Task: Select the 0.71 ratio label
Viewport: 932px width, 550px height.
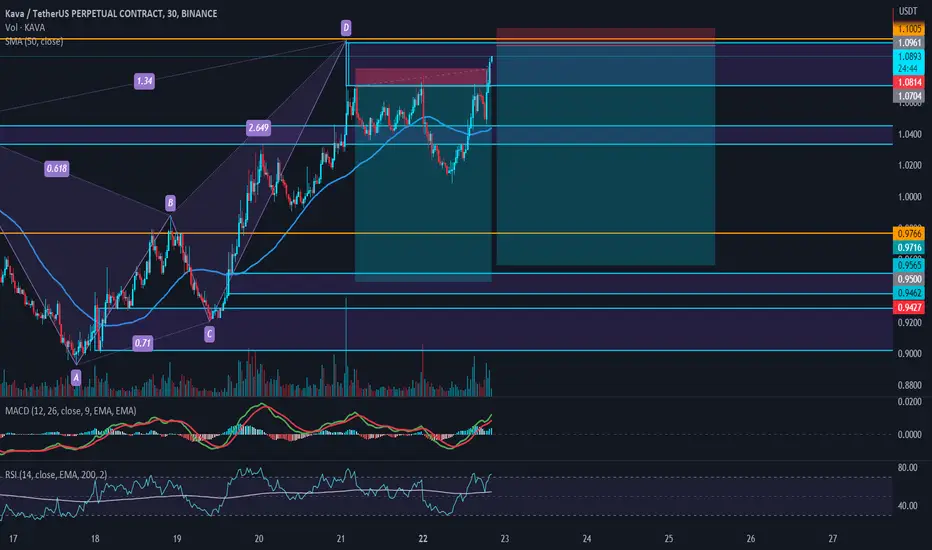Action: (x=143, y=343)
